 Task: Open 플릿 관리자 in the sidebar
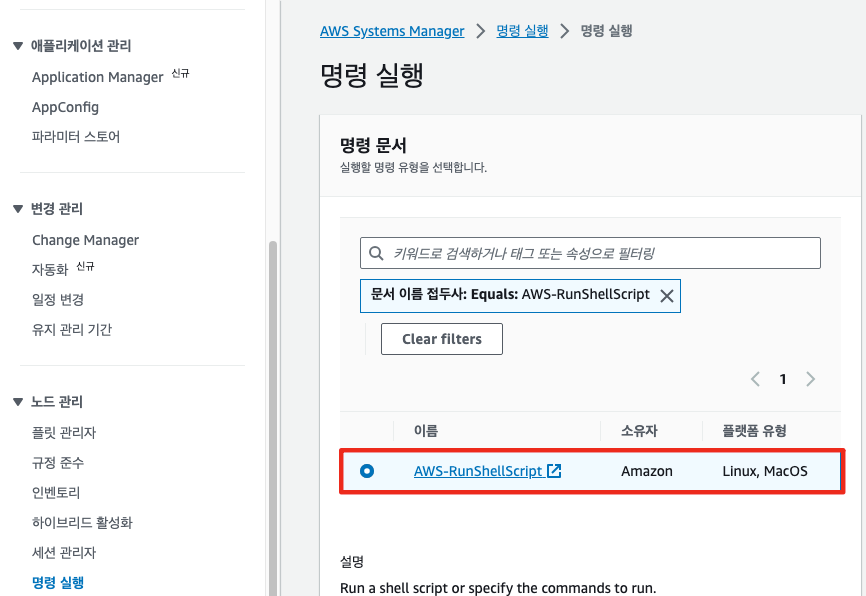point(64,433)
